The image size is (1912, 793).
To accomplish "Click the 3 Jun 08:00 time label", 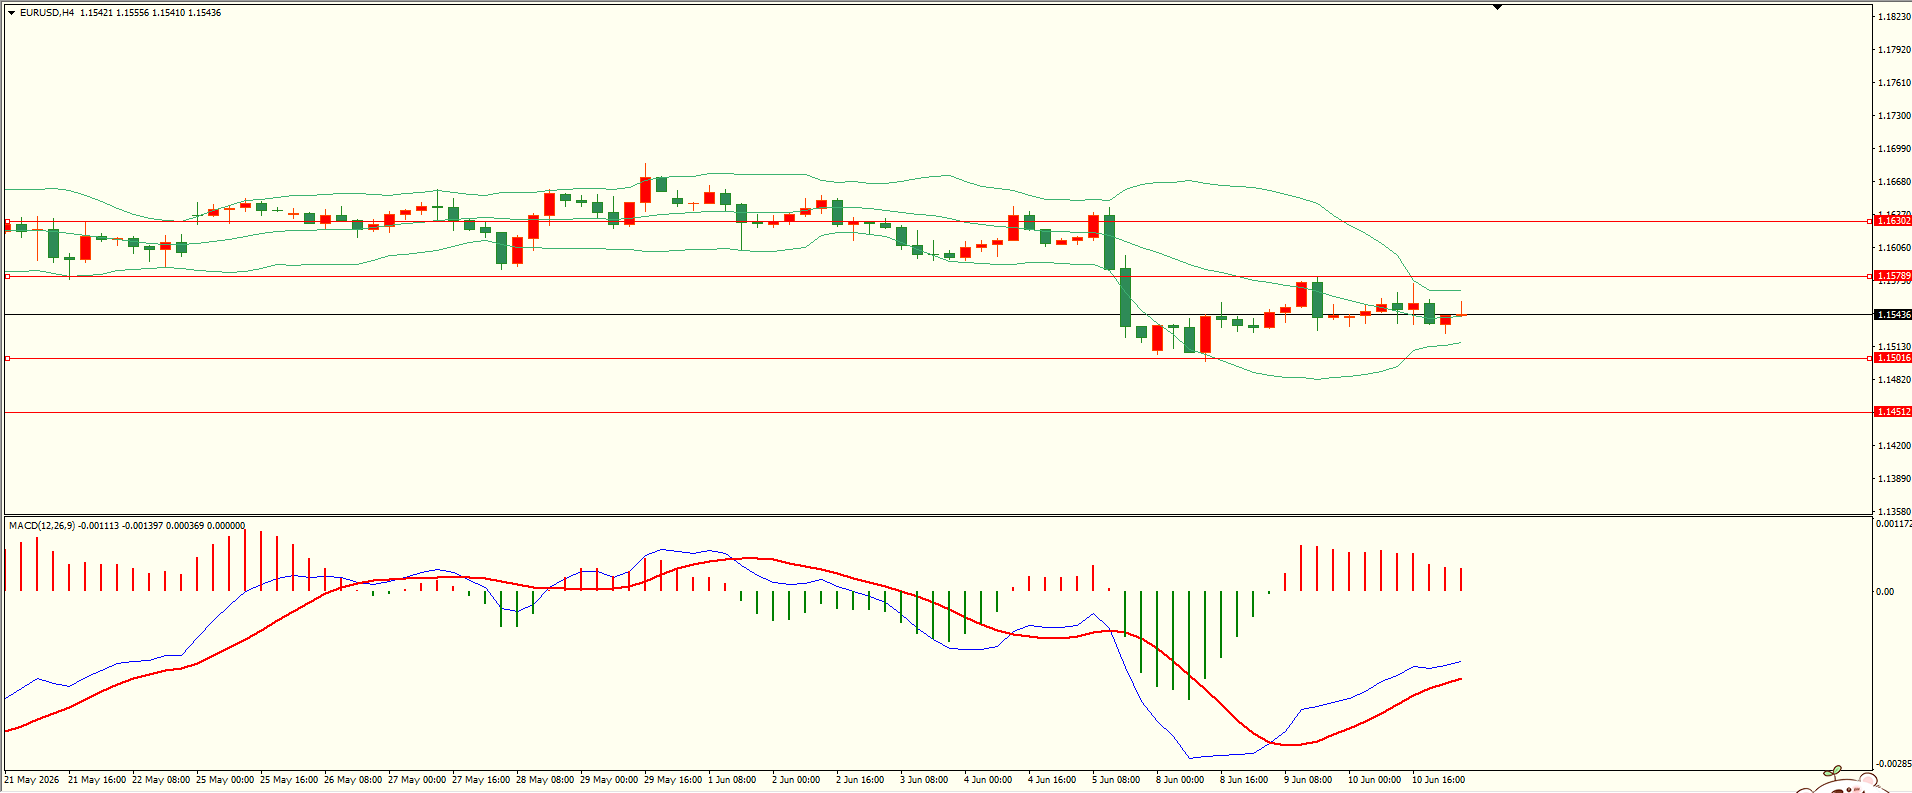I will (924, 780).
